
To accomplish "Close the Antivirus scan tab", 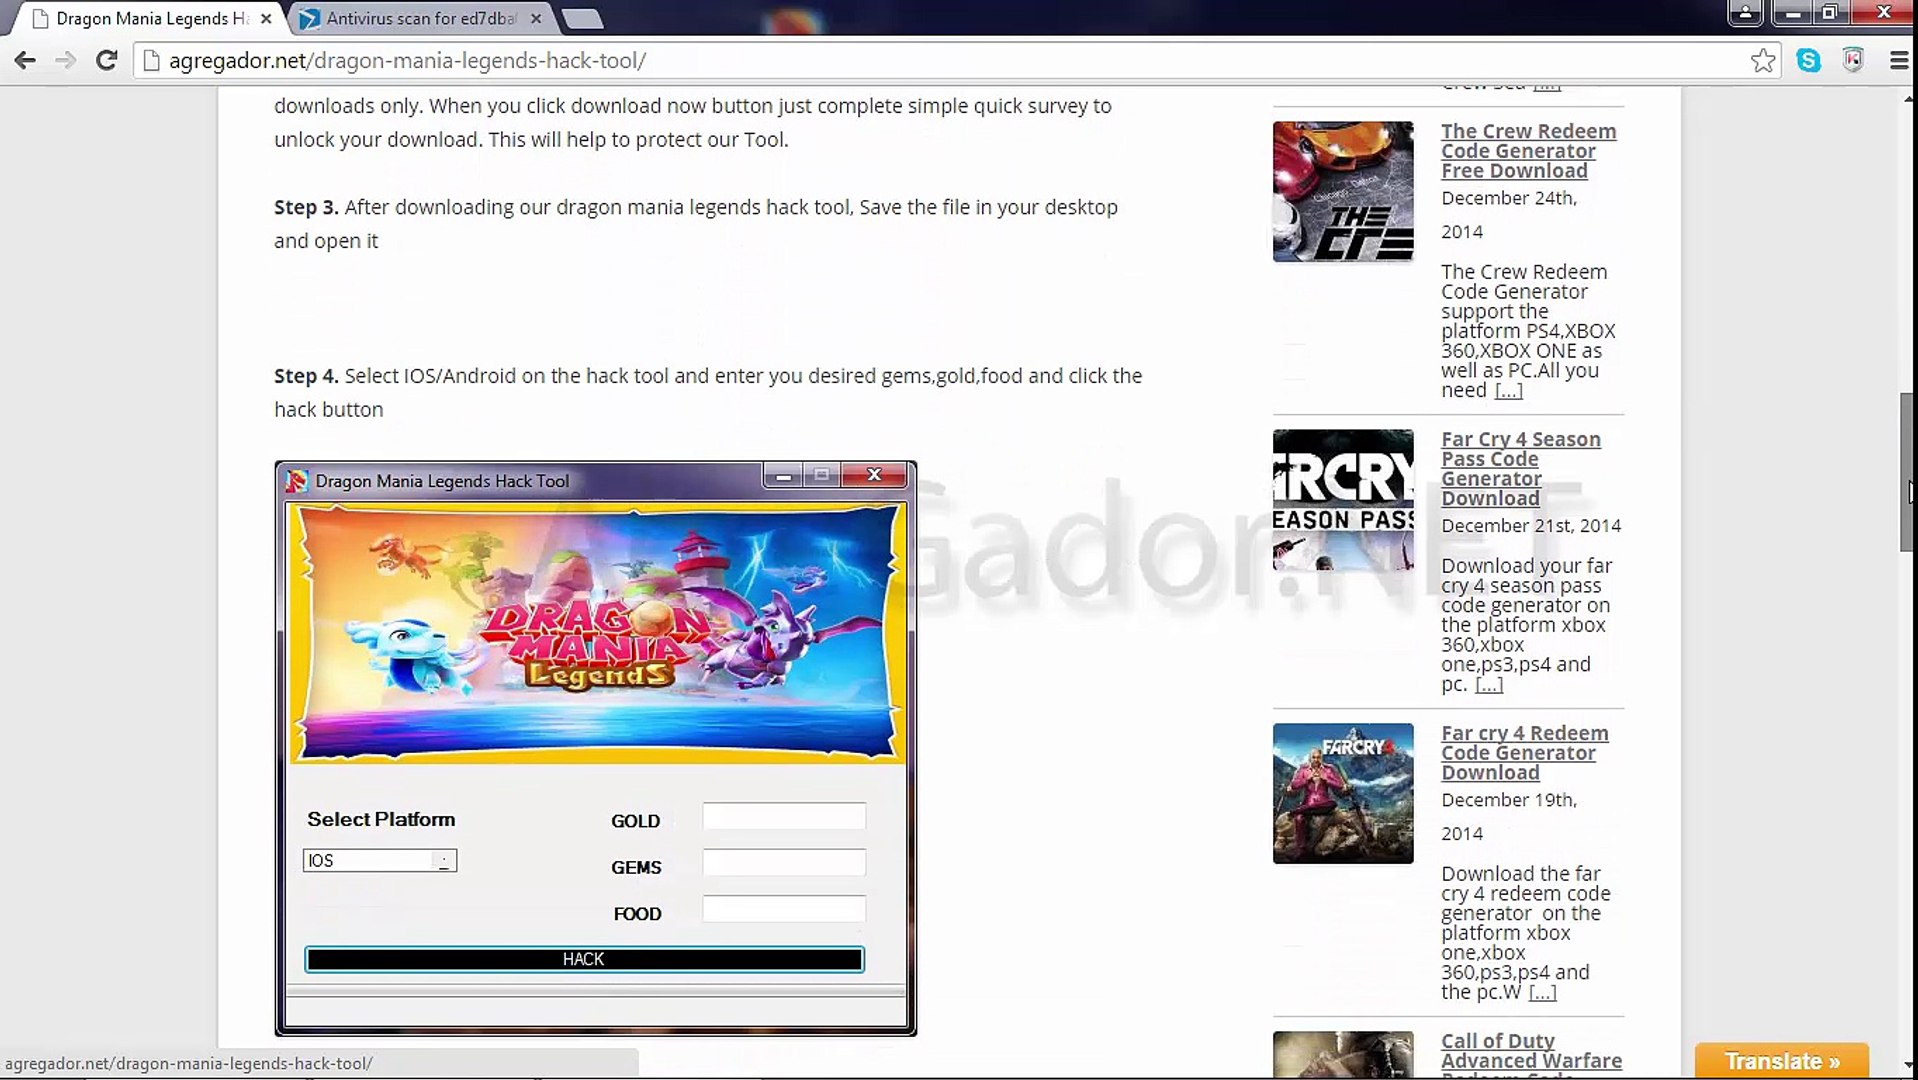I will tap(536, 18).
